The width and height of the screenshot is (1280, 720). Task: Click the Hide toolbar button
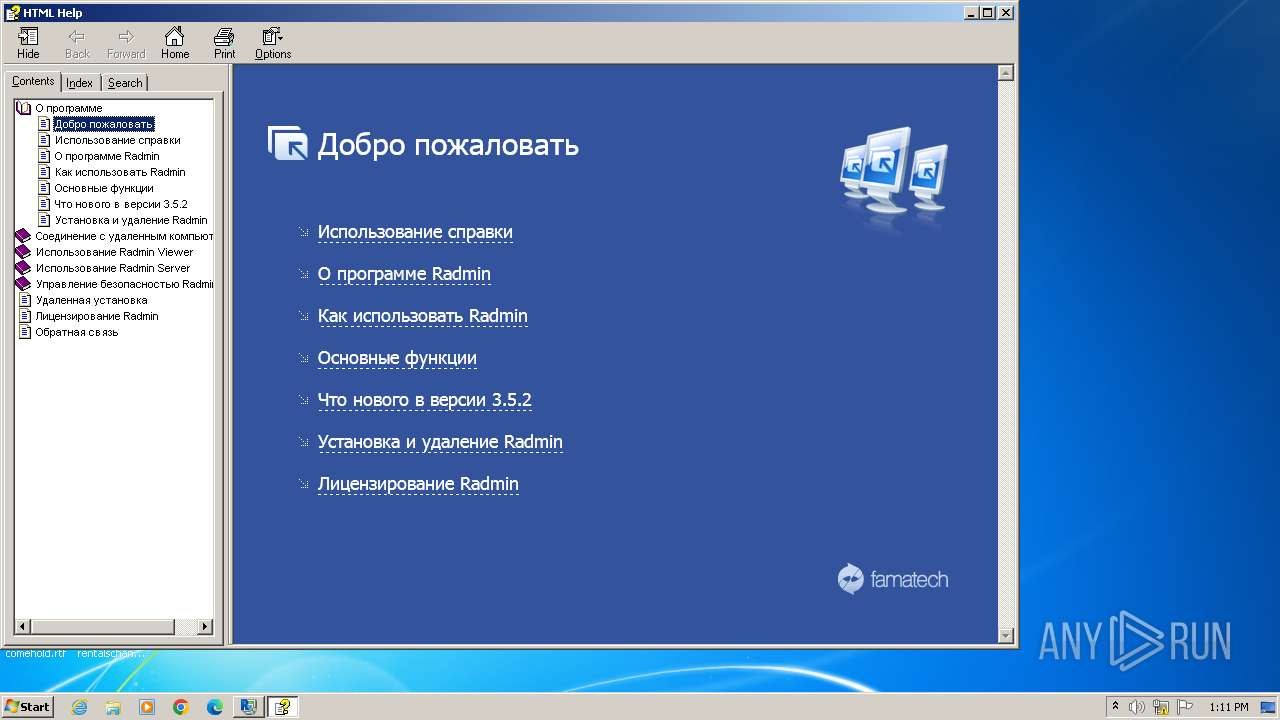click(x=28, y=43)
